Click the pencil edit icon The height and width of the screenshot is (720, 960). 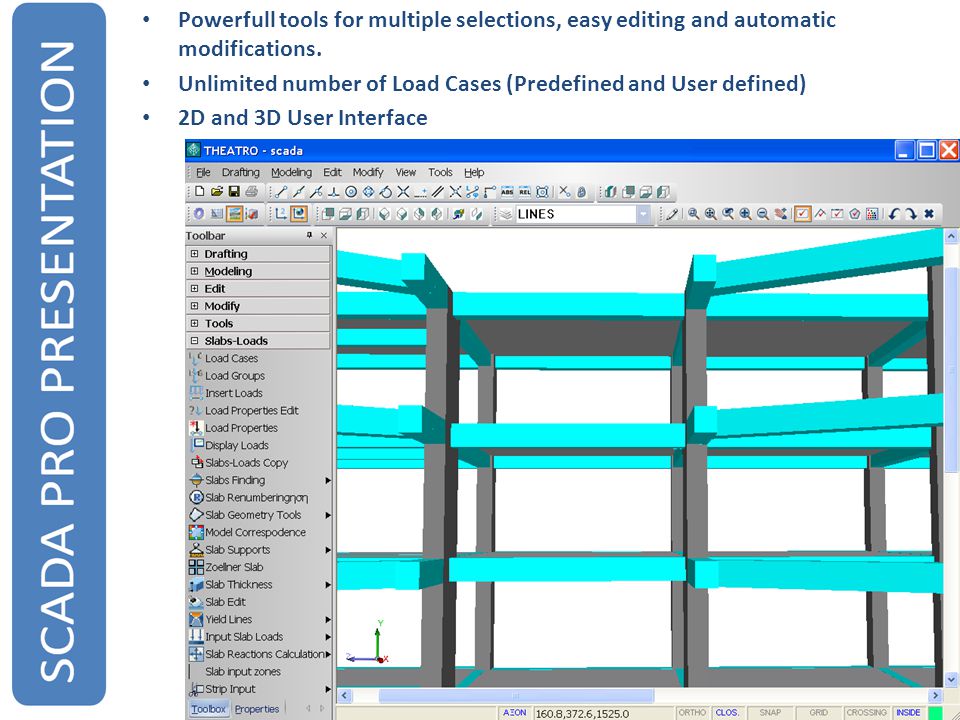(x=672, y=214)
